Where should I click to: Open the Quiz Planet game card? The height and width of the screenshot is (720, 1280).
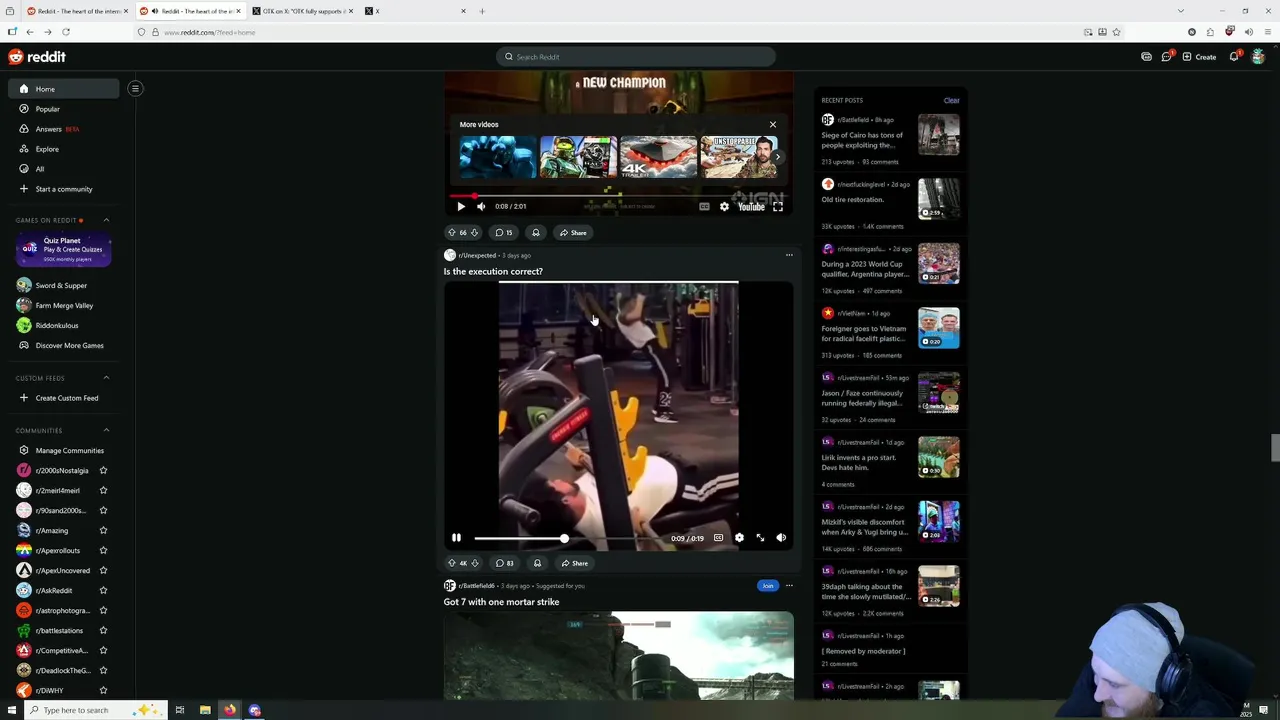point(62,250)
